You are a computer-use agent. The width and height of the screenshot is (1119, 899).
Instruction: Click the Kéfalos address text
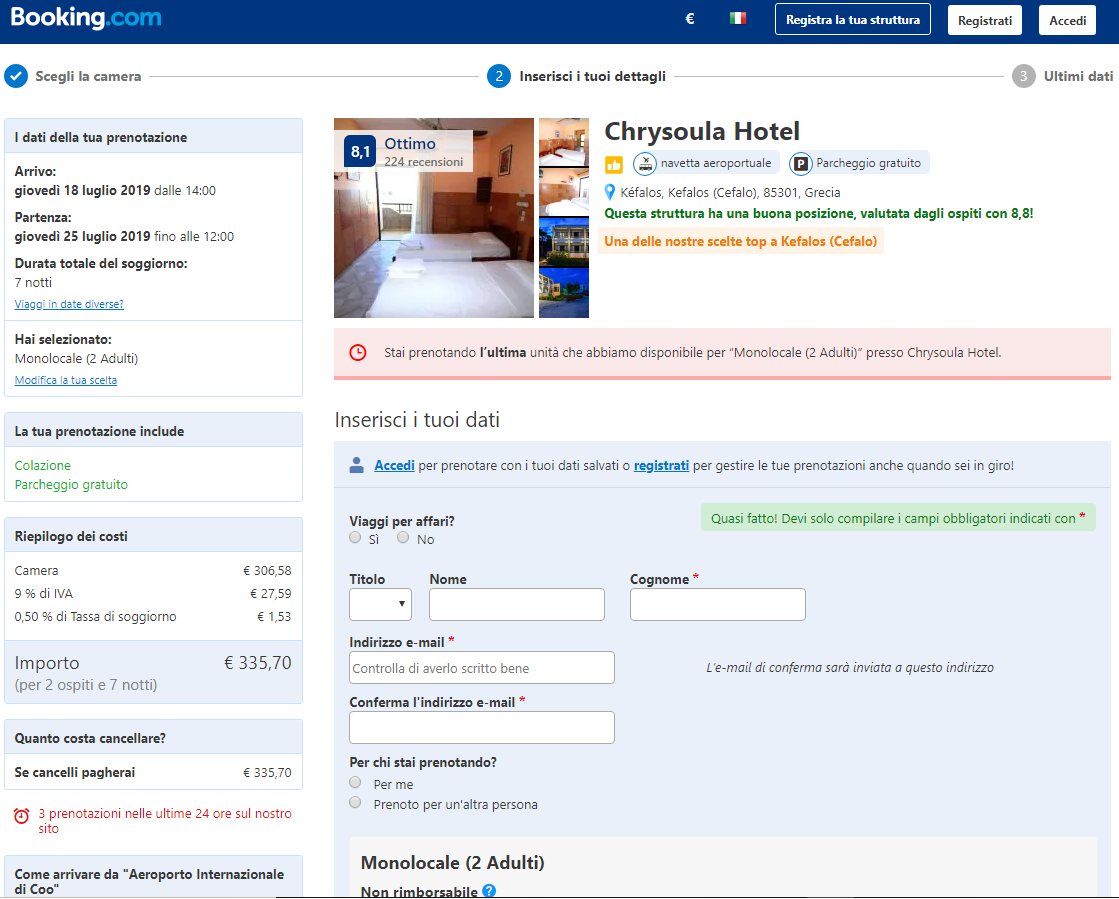730,193
